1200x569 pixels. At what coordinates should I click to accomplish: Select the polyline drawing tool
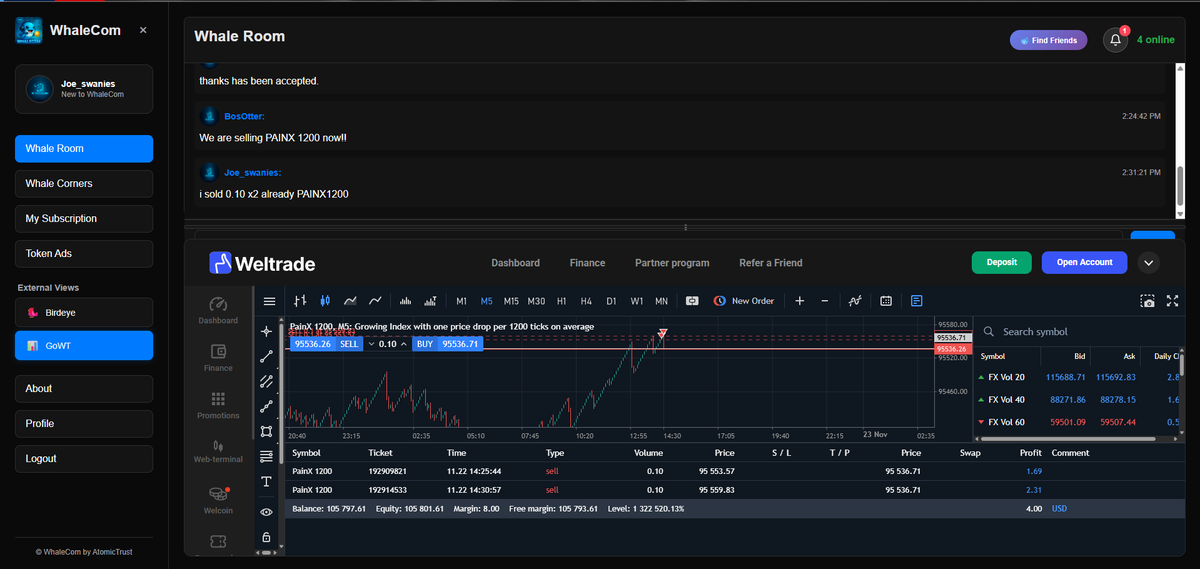pyautogui.click(x=266, y=406)
